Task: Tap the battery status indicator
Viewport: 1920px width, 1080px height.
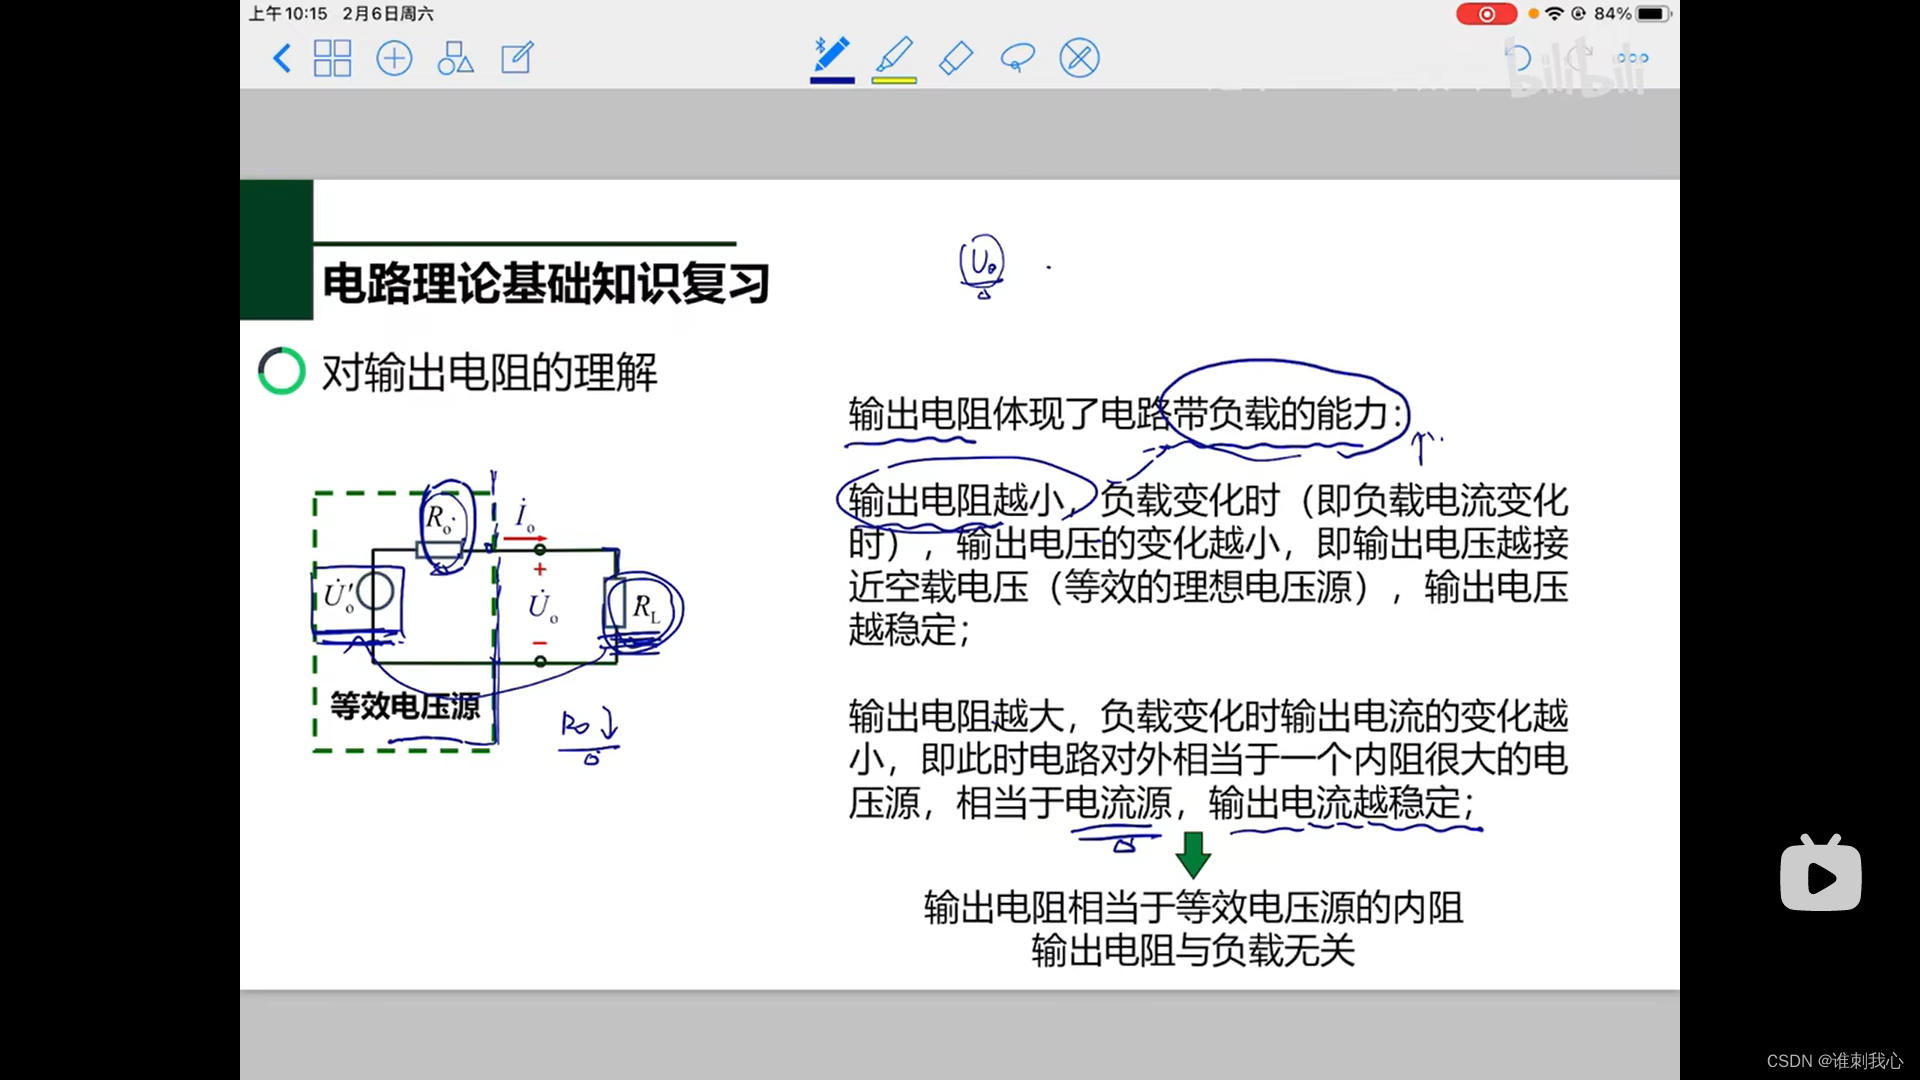Action: pyautogui.click(x=1652, y=14)
